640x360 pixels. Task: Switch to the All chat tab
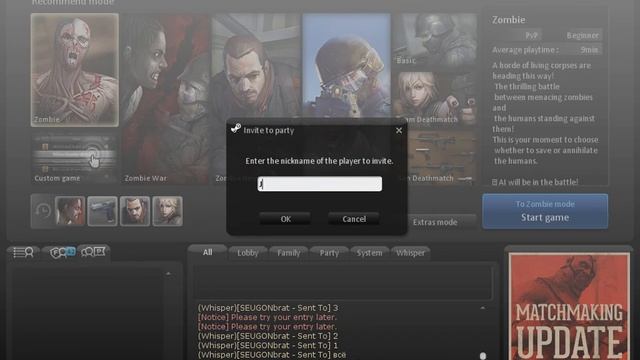(207, 252)
